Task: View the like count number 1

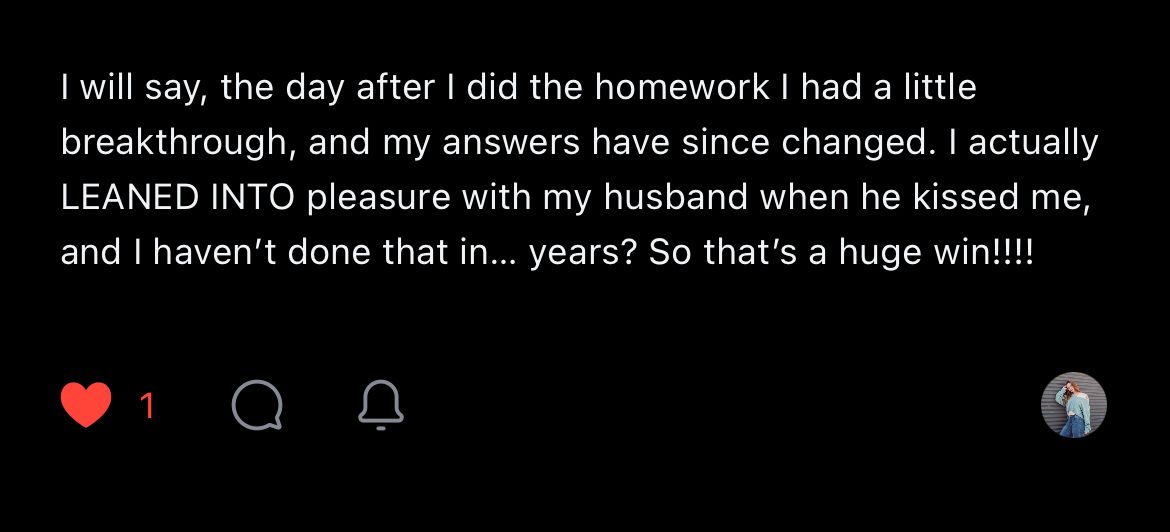Action: pos(147,406)
